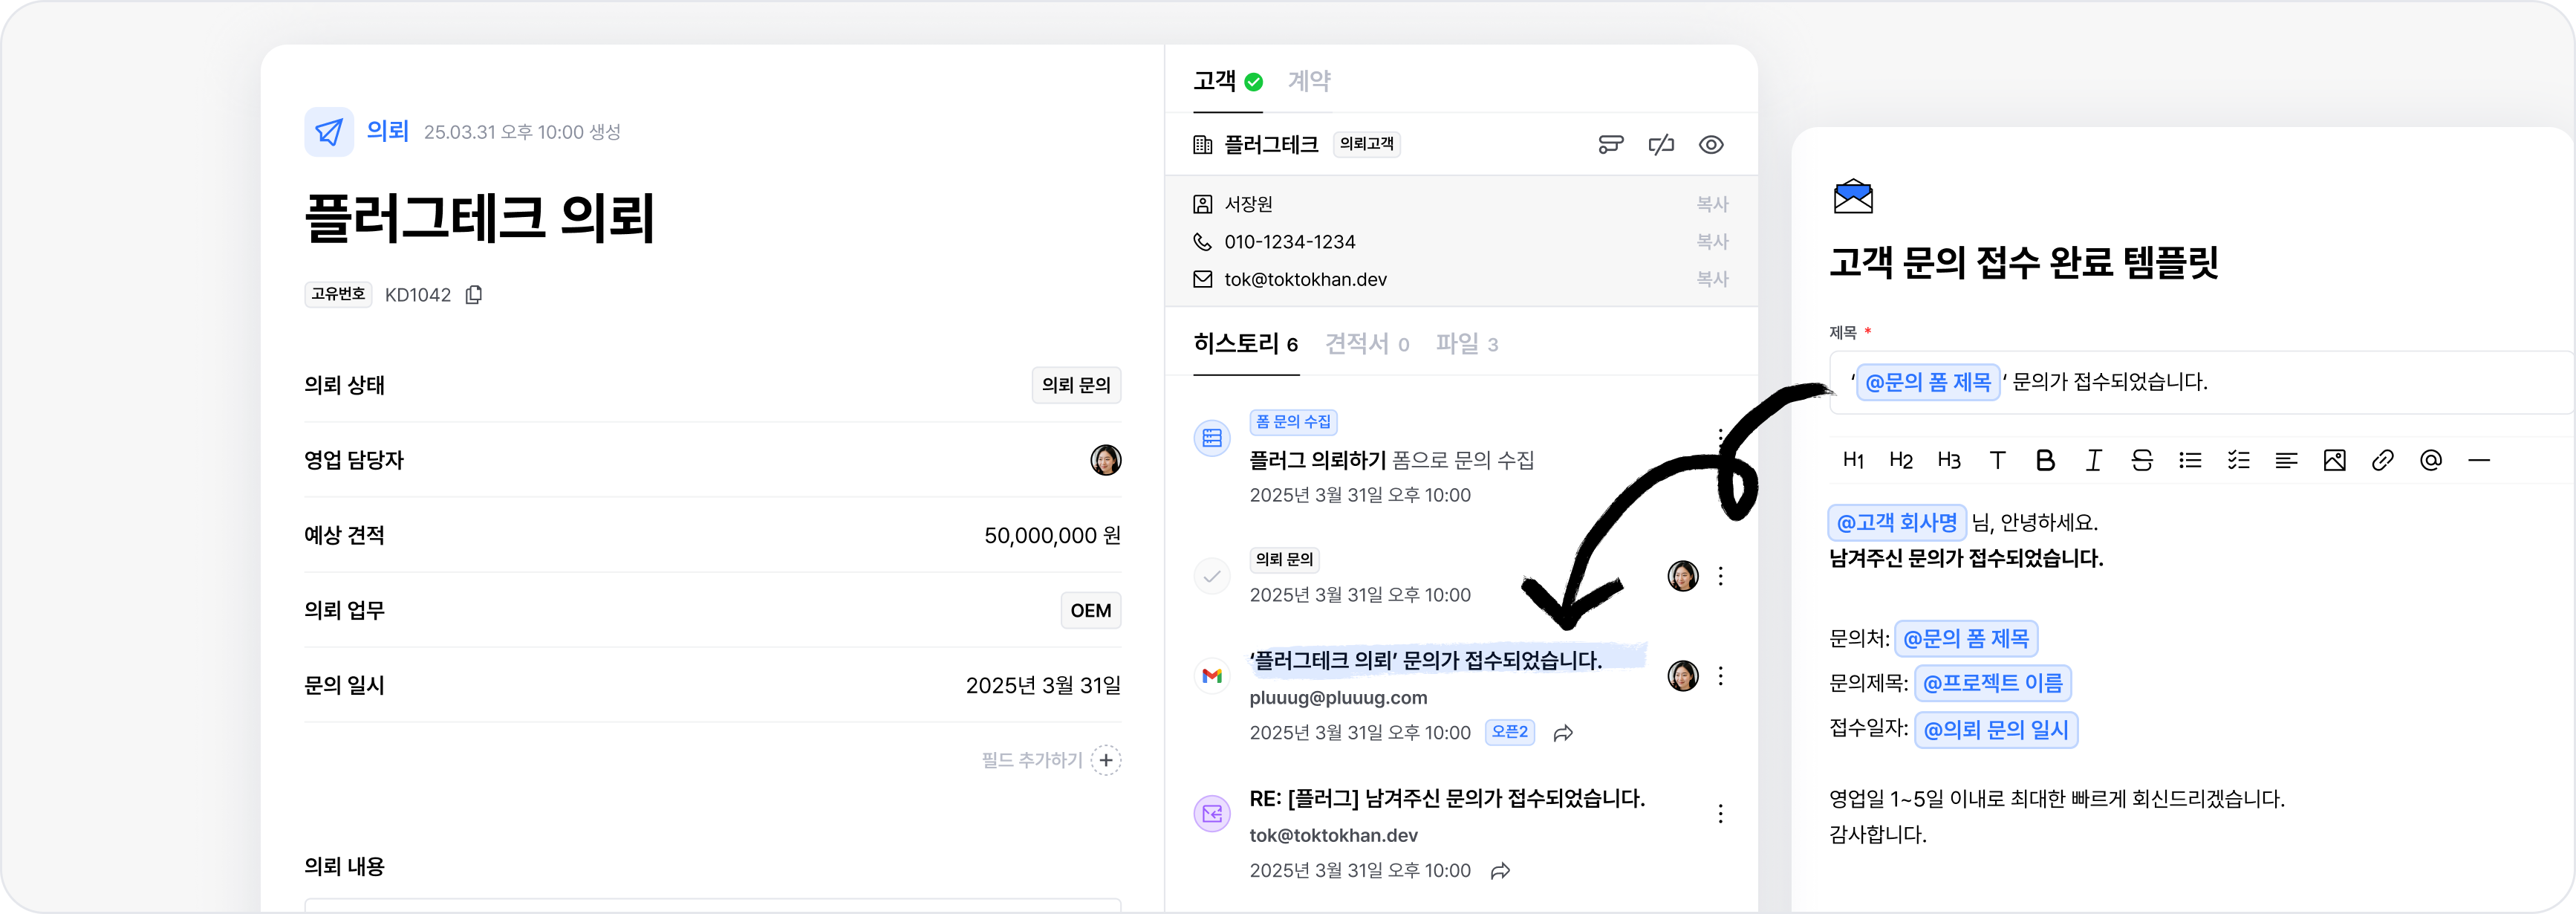Open text alignment option
The height and width of the screenshot is (914, 2576).
2286,460
